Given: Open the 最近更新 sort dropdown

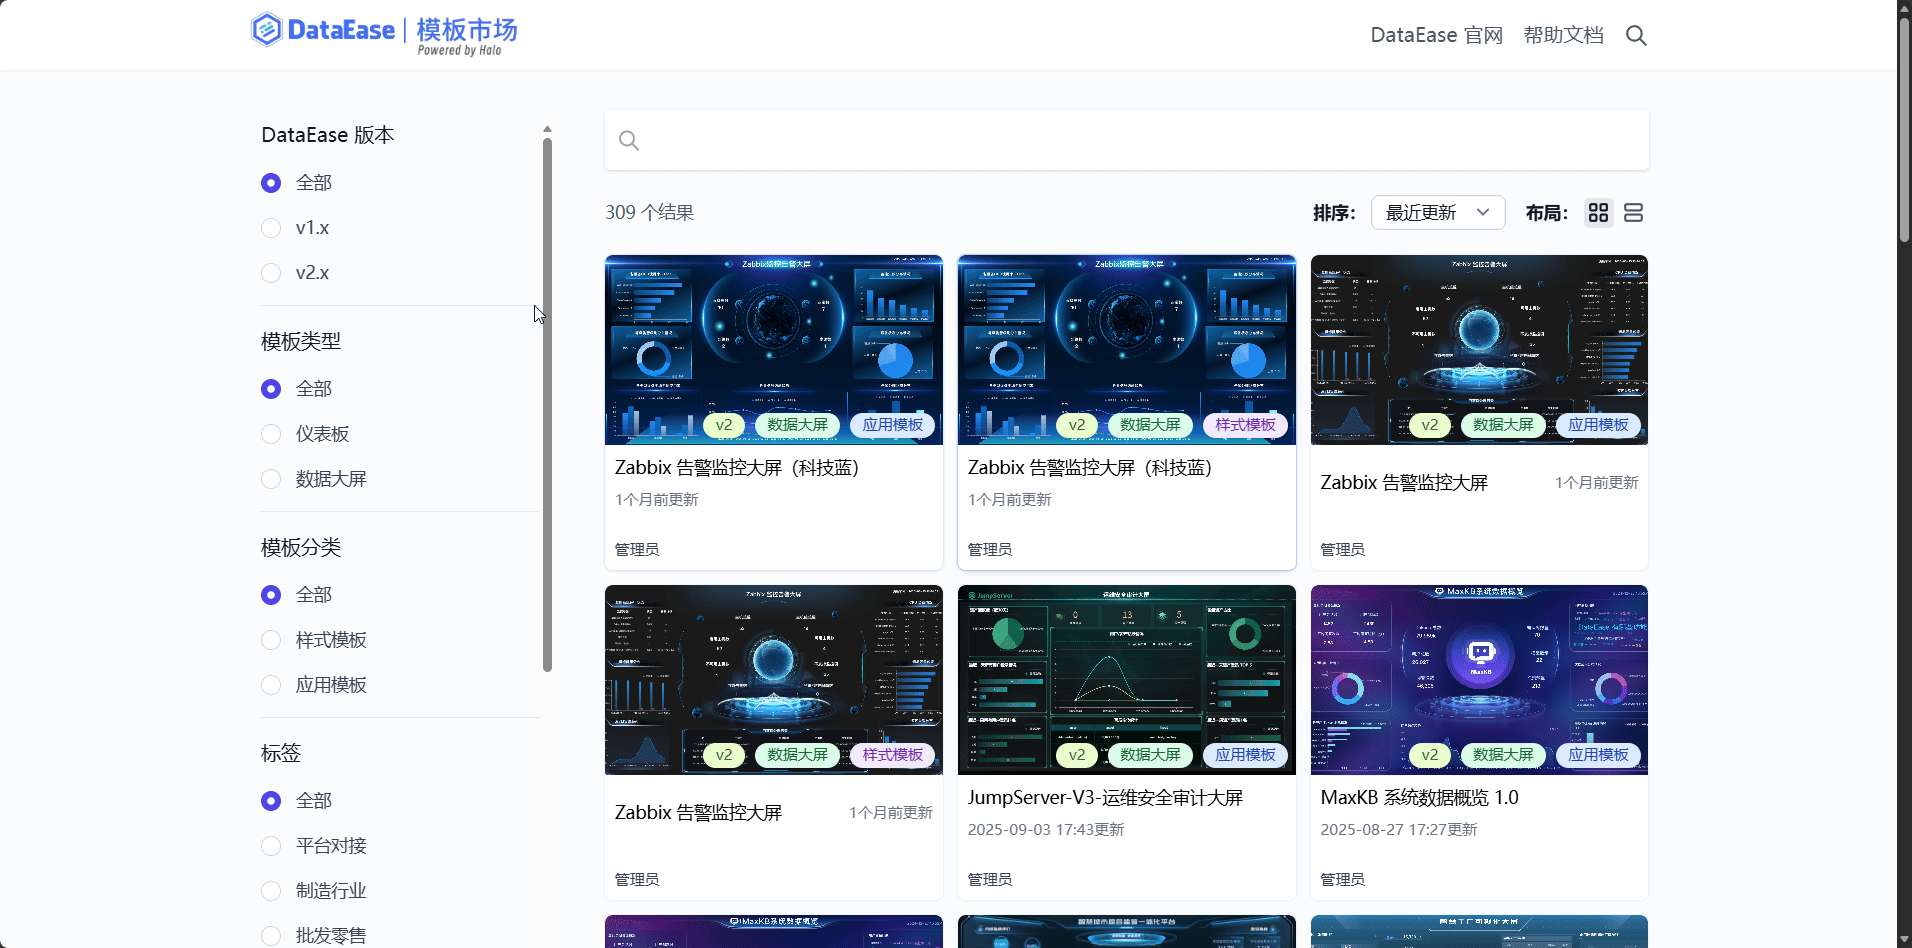Looking at the screenshot, I should 1438,213.
